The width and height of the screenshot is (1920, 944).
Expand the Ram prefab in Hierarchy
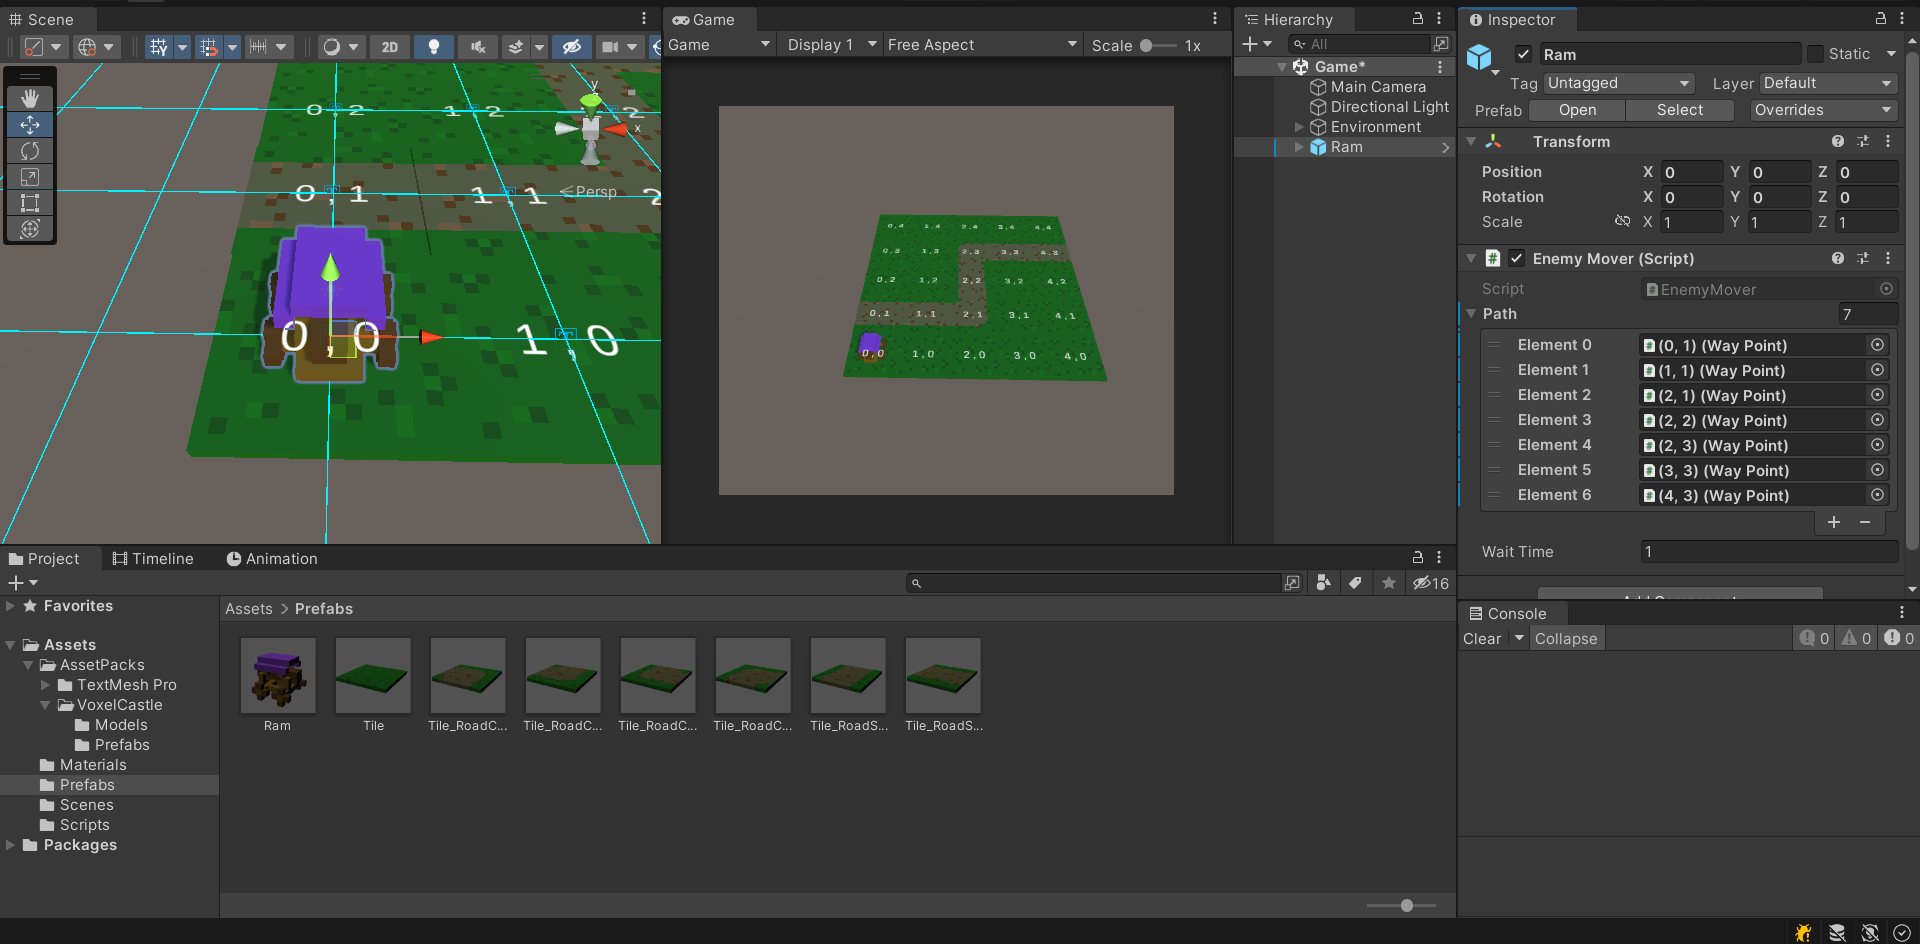1299,147
